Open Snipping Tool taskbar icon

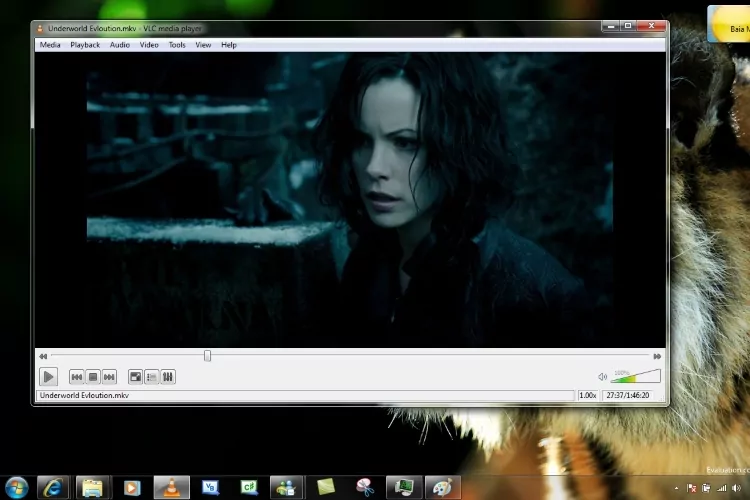click(x=365, y=488)
